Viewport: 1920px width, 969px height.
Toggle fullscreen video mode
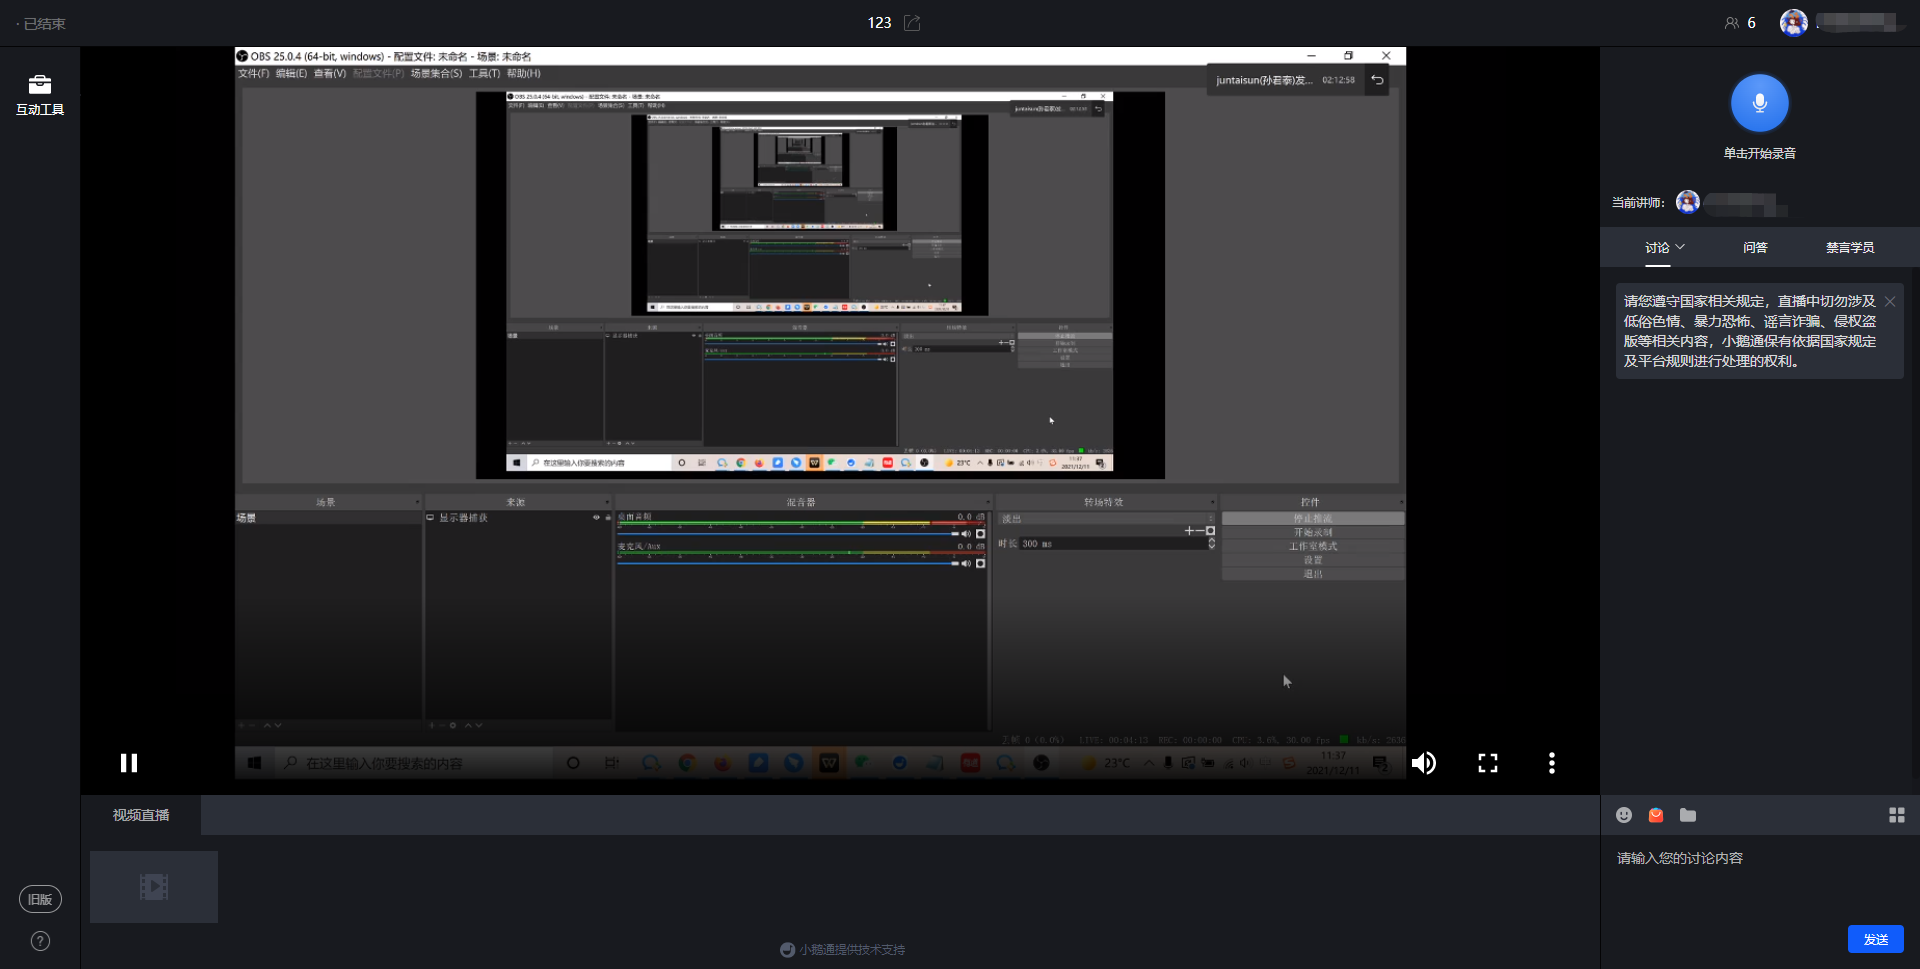tap(1488, 763)
